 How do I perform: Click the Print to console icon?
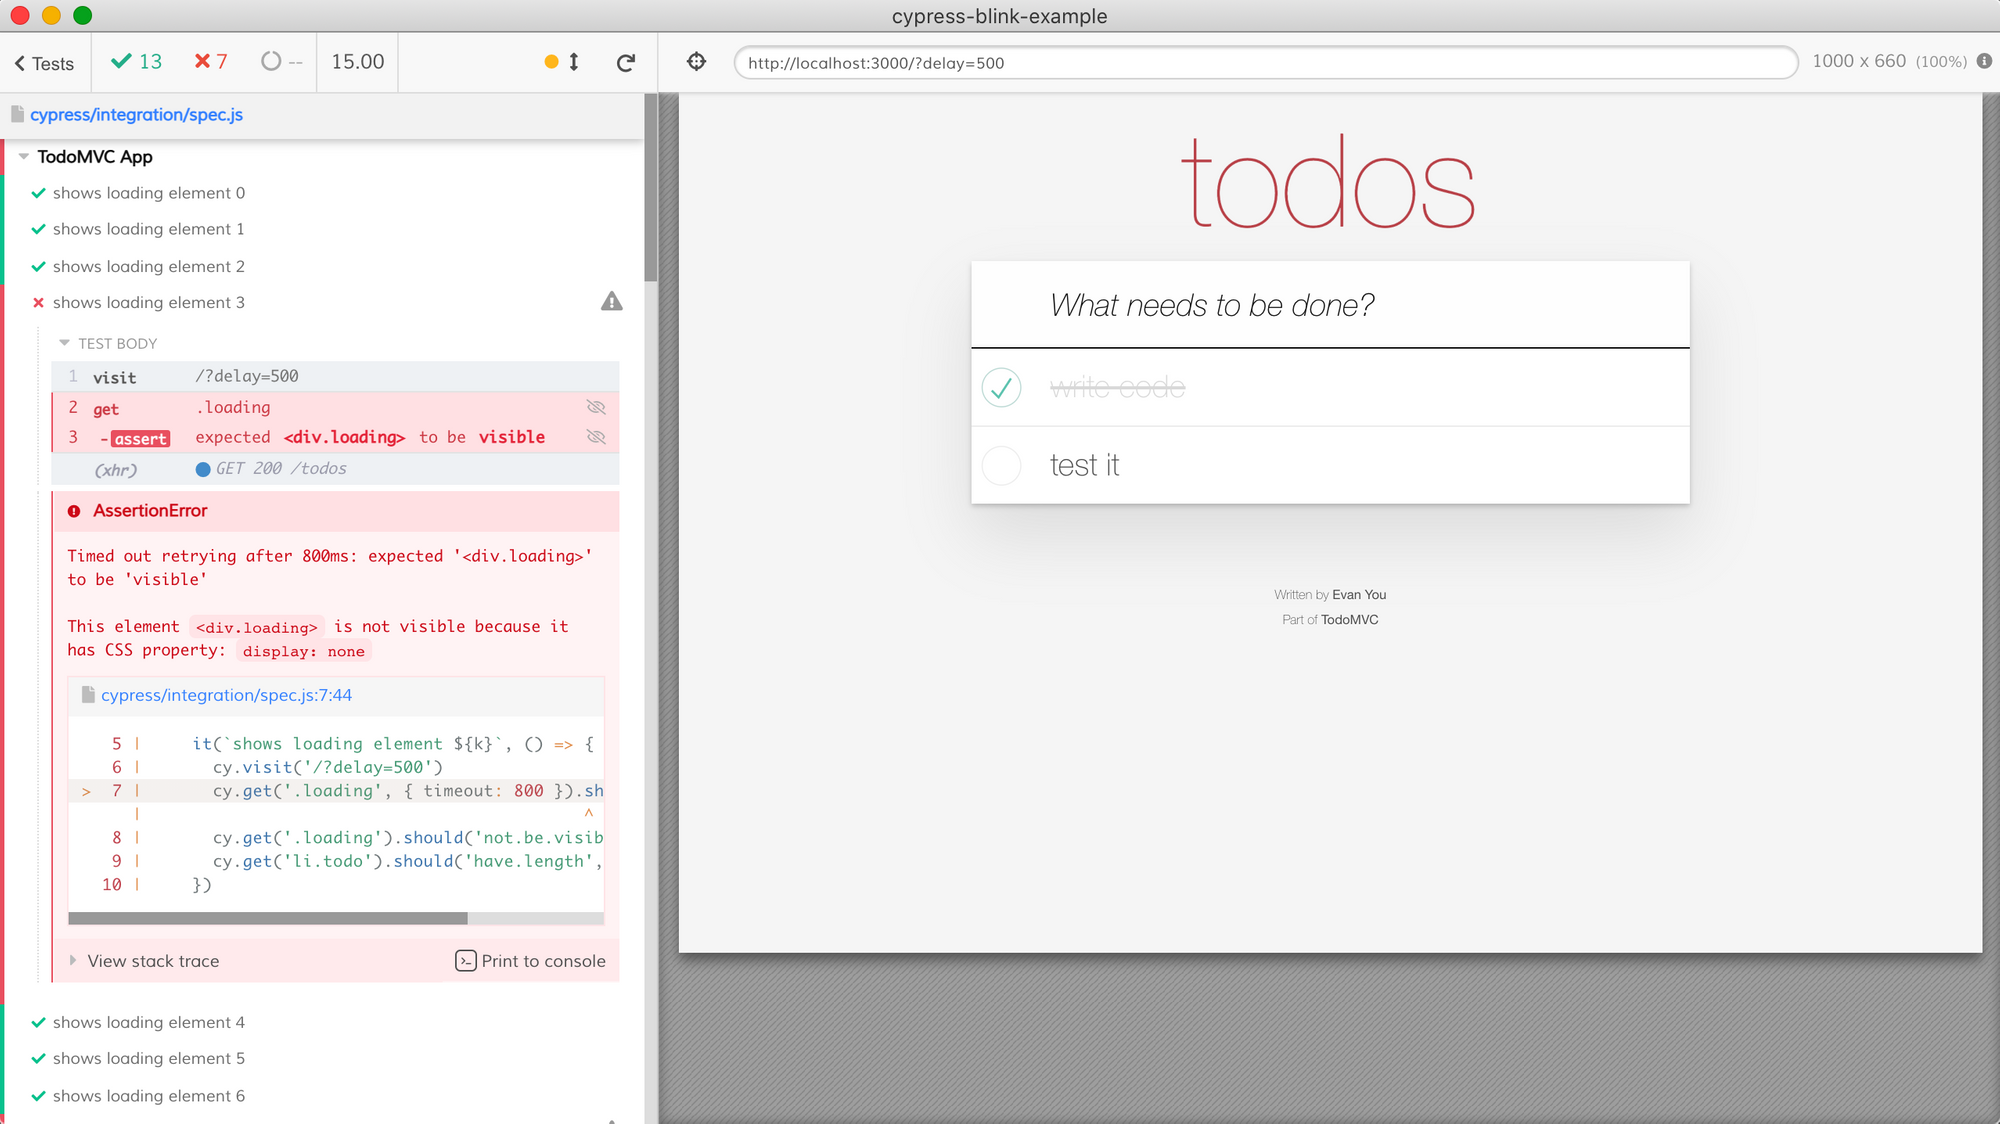[466, 961]
